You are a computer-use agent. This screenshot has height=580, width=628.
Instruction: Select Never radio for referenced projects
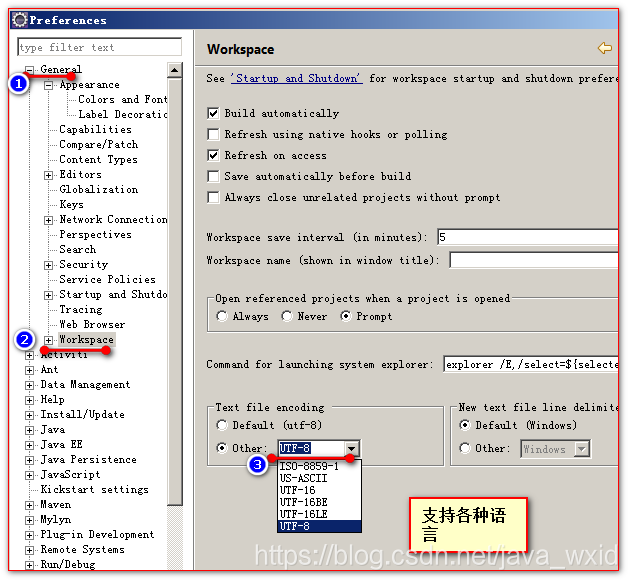point(287,316)
